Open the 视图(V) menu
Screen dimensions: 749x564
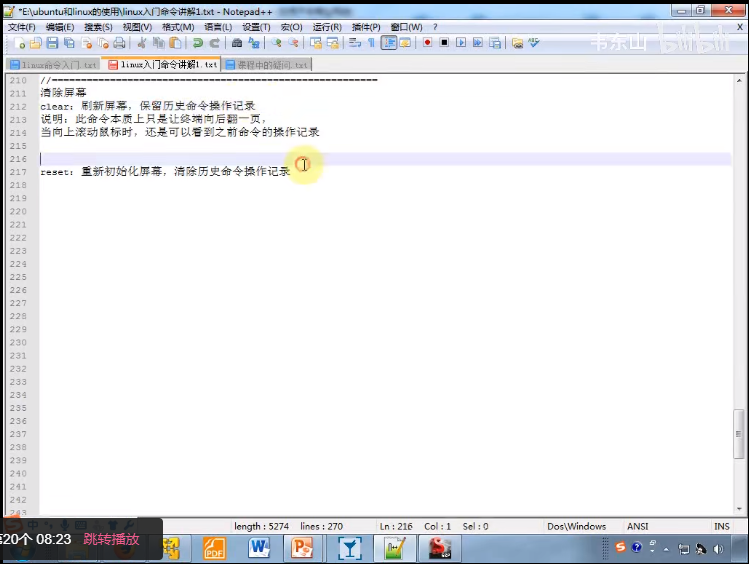point(137,27)
